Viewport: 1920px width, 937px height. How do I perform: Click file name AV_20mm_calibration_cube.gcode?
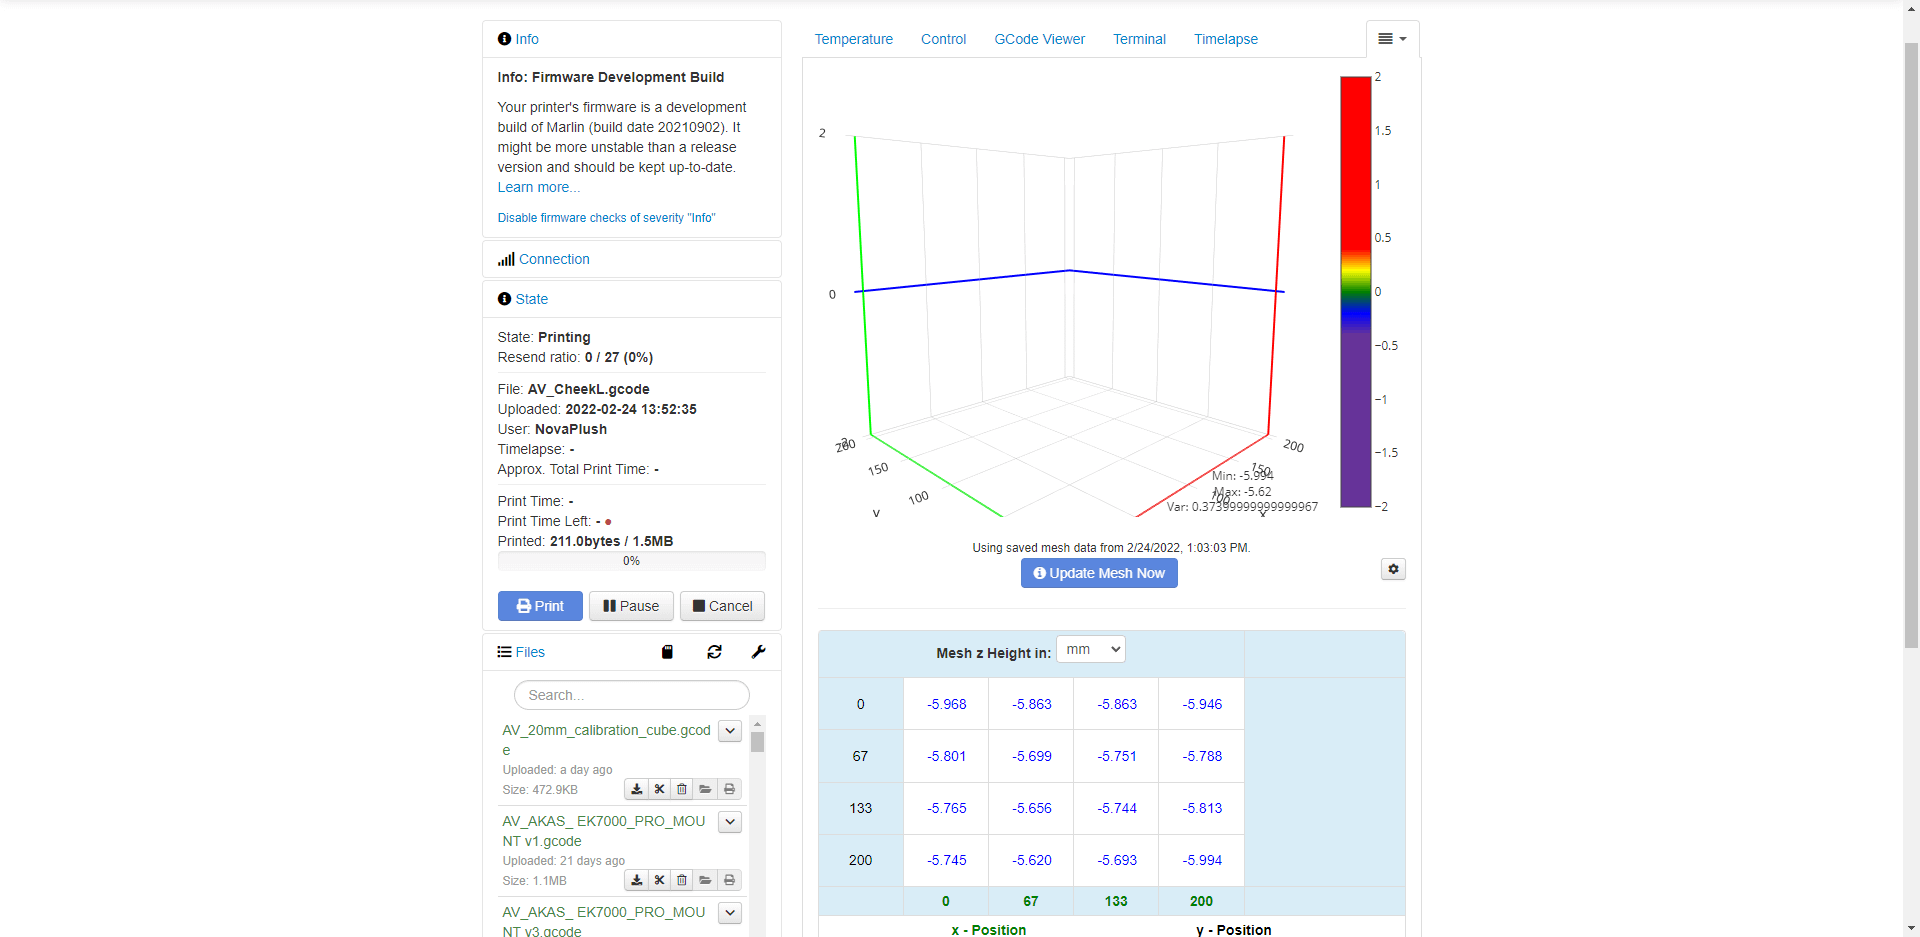(x=606, y=740)
